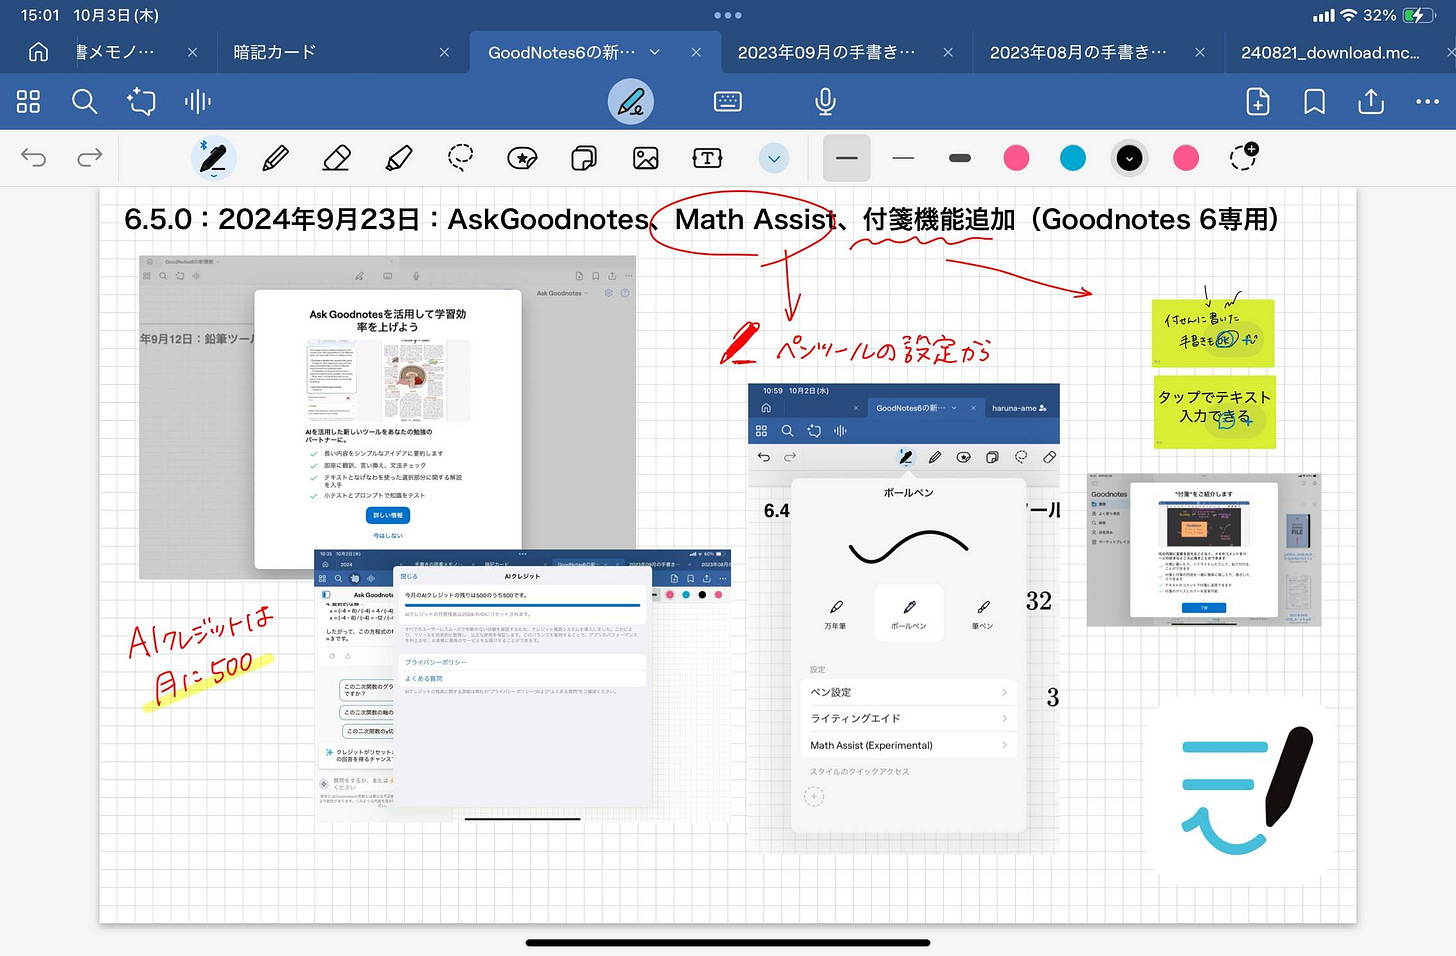Switch to the 2023年09月の手書き… tab
The height and width of the screenshot is (956, 1456).
coord(826,52)
